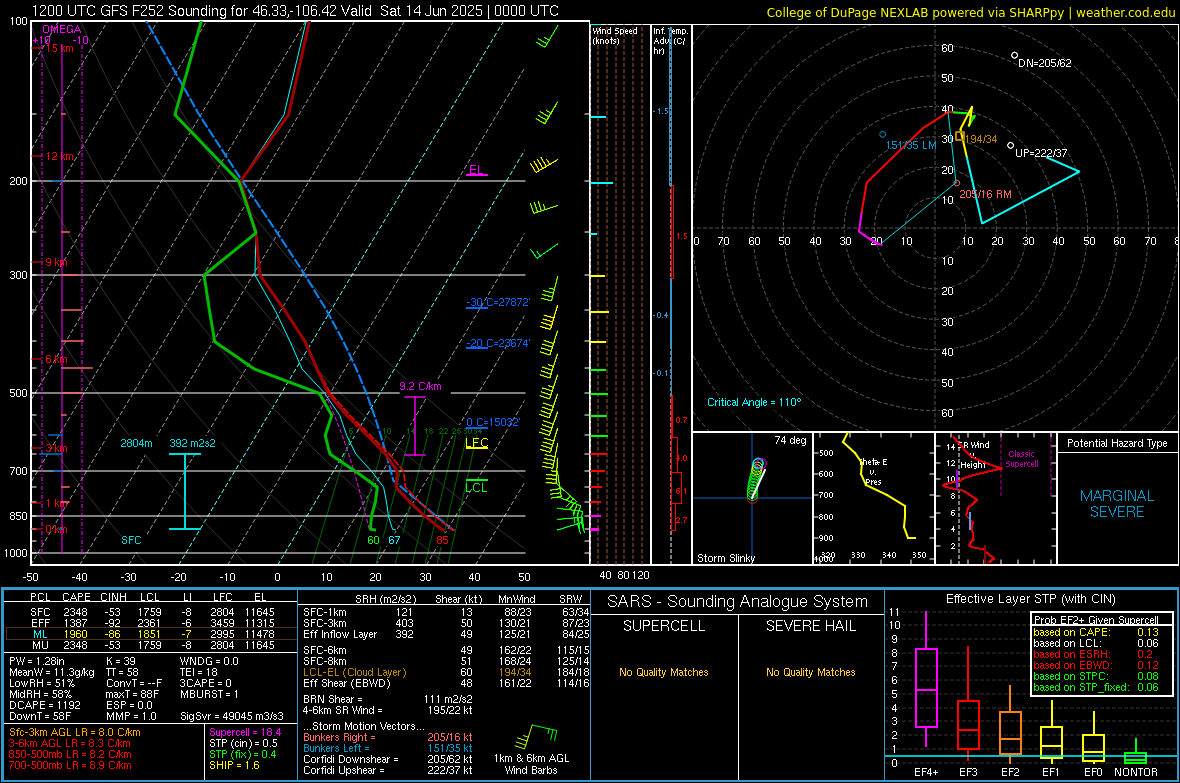Click the magenta EL level label
The image size is (1180, 783).
(x=476, y=169)
